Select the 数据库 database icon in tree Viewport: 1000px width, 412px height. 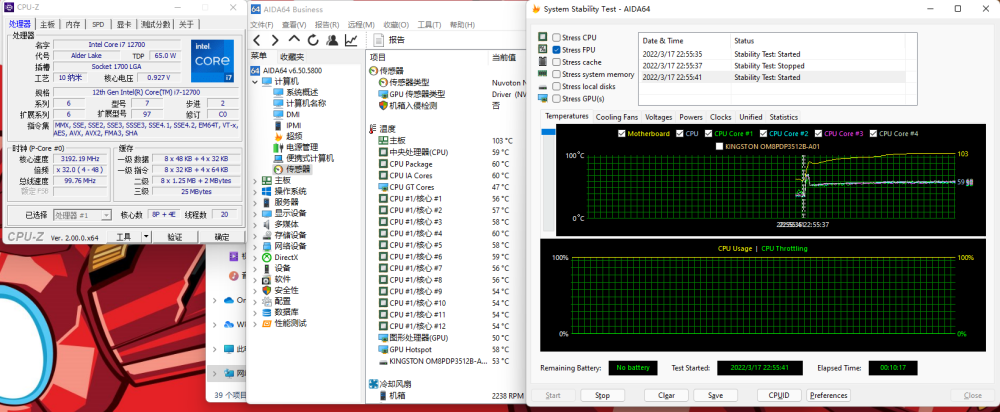(267, 312)
